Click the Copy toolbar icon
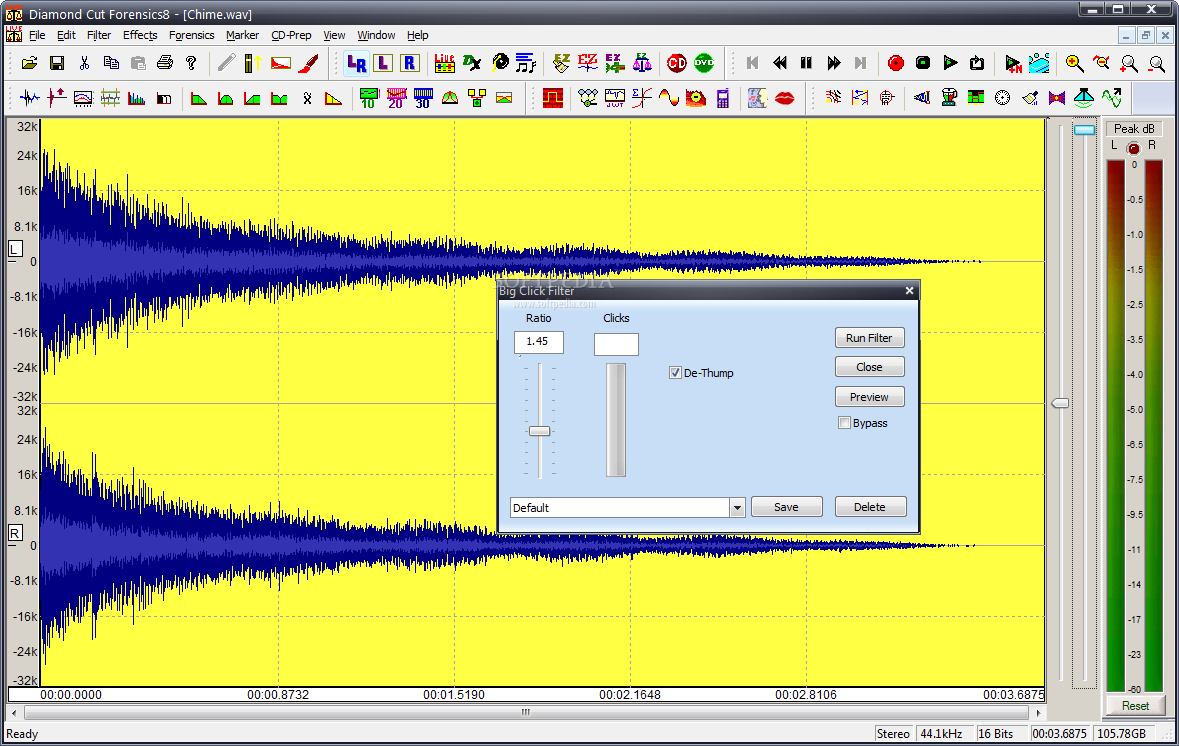The image size is (1179, 746). click(x=111, y=63)
